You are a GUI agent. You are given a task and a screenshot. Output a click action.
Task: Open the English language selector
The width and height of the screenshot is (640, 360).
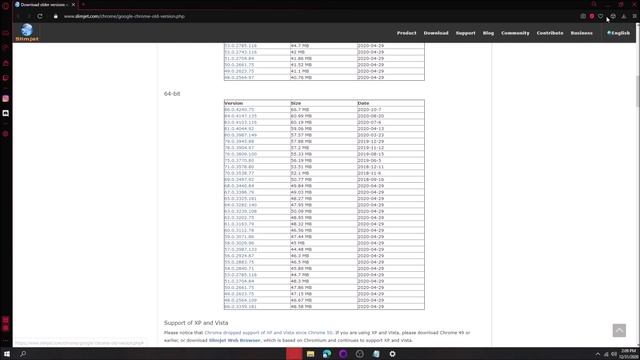click(x=618, y=33)
